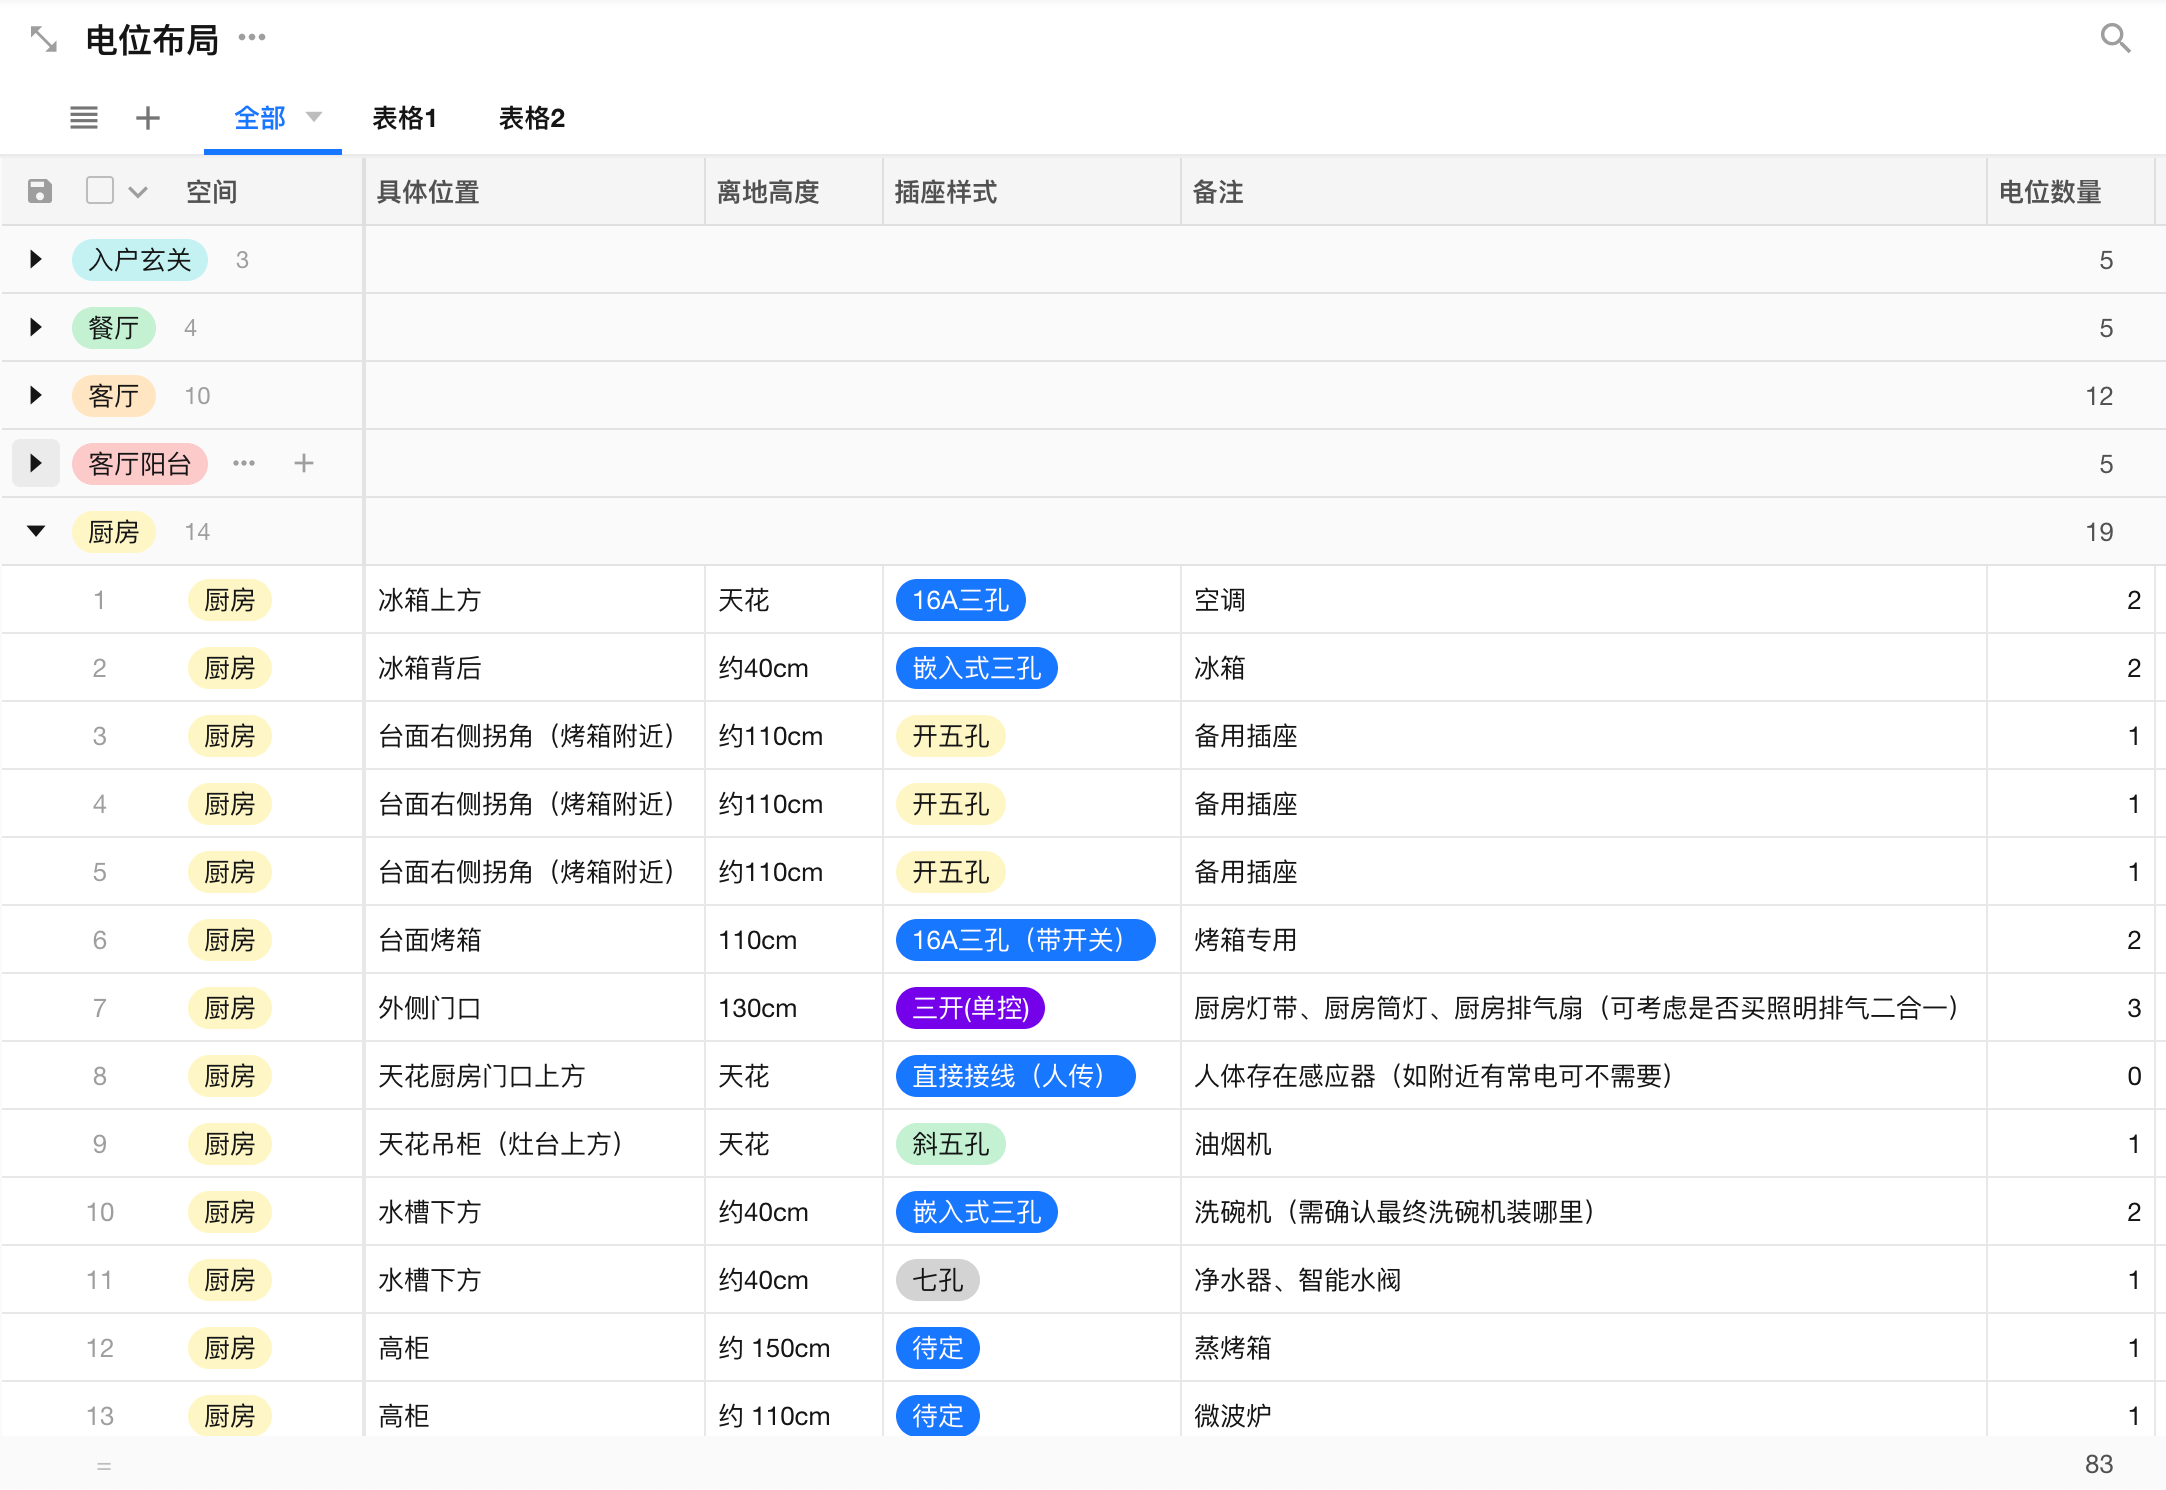Expand the 客厅阳台 group
The width and height of the screenshot is (2166, 1490).
coord(36,463)
